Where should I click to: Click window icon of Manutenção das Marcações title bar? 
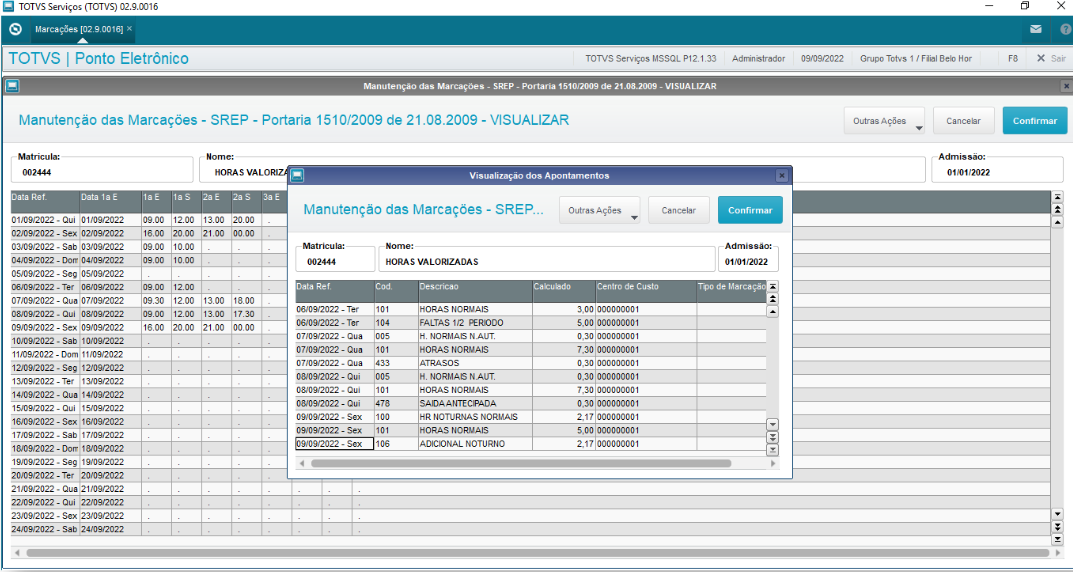(12, 86)
